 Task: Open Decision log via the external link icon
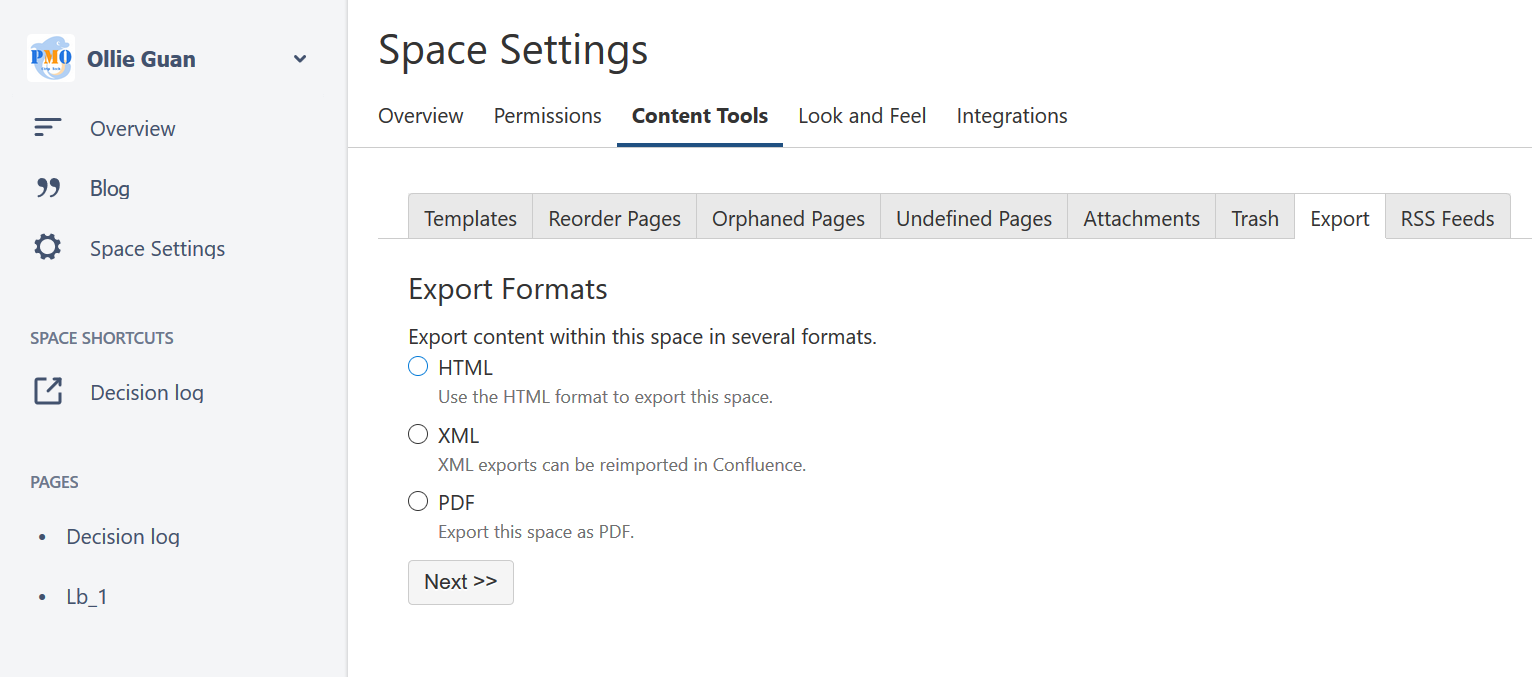[47, 391]
